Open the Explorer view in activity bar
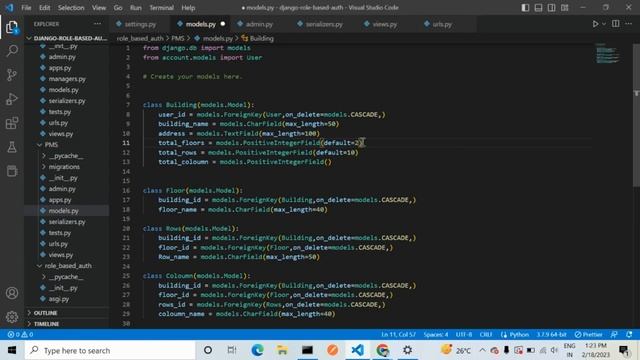This screenshot has width=640, height=360. pos(12,27)
